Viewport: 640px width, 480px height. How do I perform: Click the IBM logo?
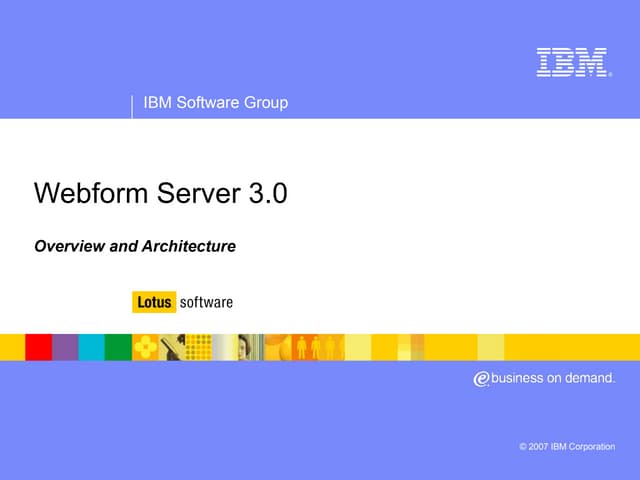point(573,62)
